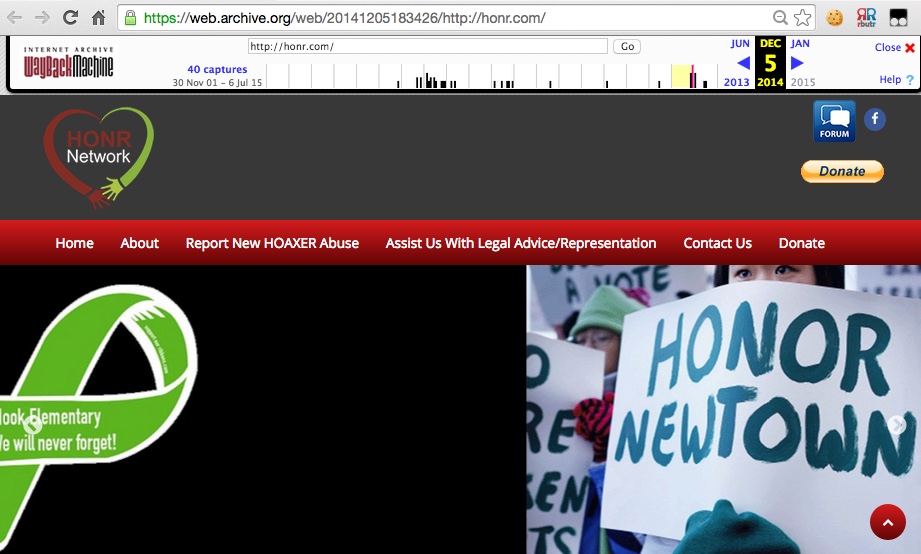Select the JAN next month link
The width and height of the screenshot is (921, 554).
tap(800, 43)
